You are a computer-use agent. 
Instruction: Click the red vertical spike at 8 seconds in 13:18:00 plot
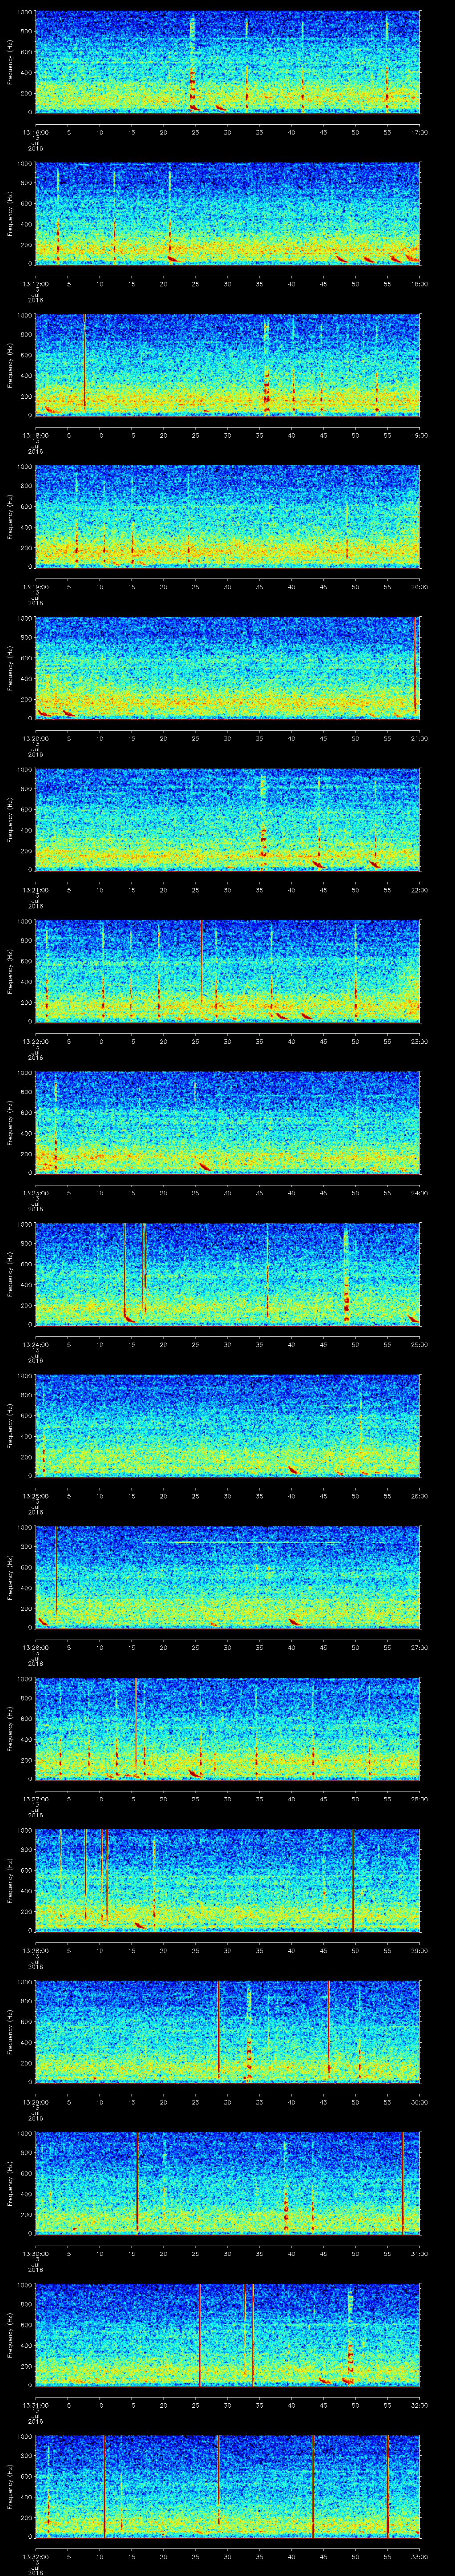click(x=84, y=360)
